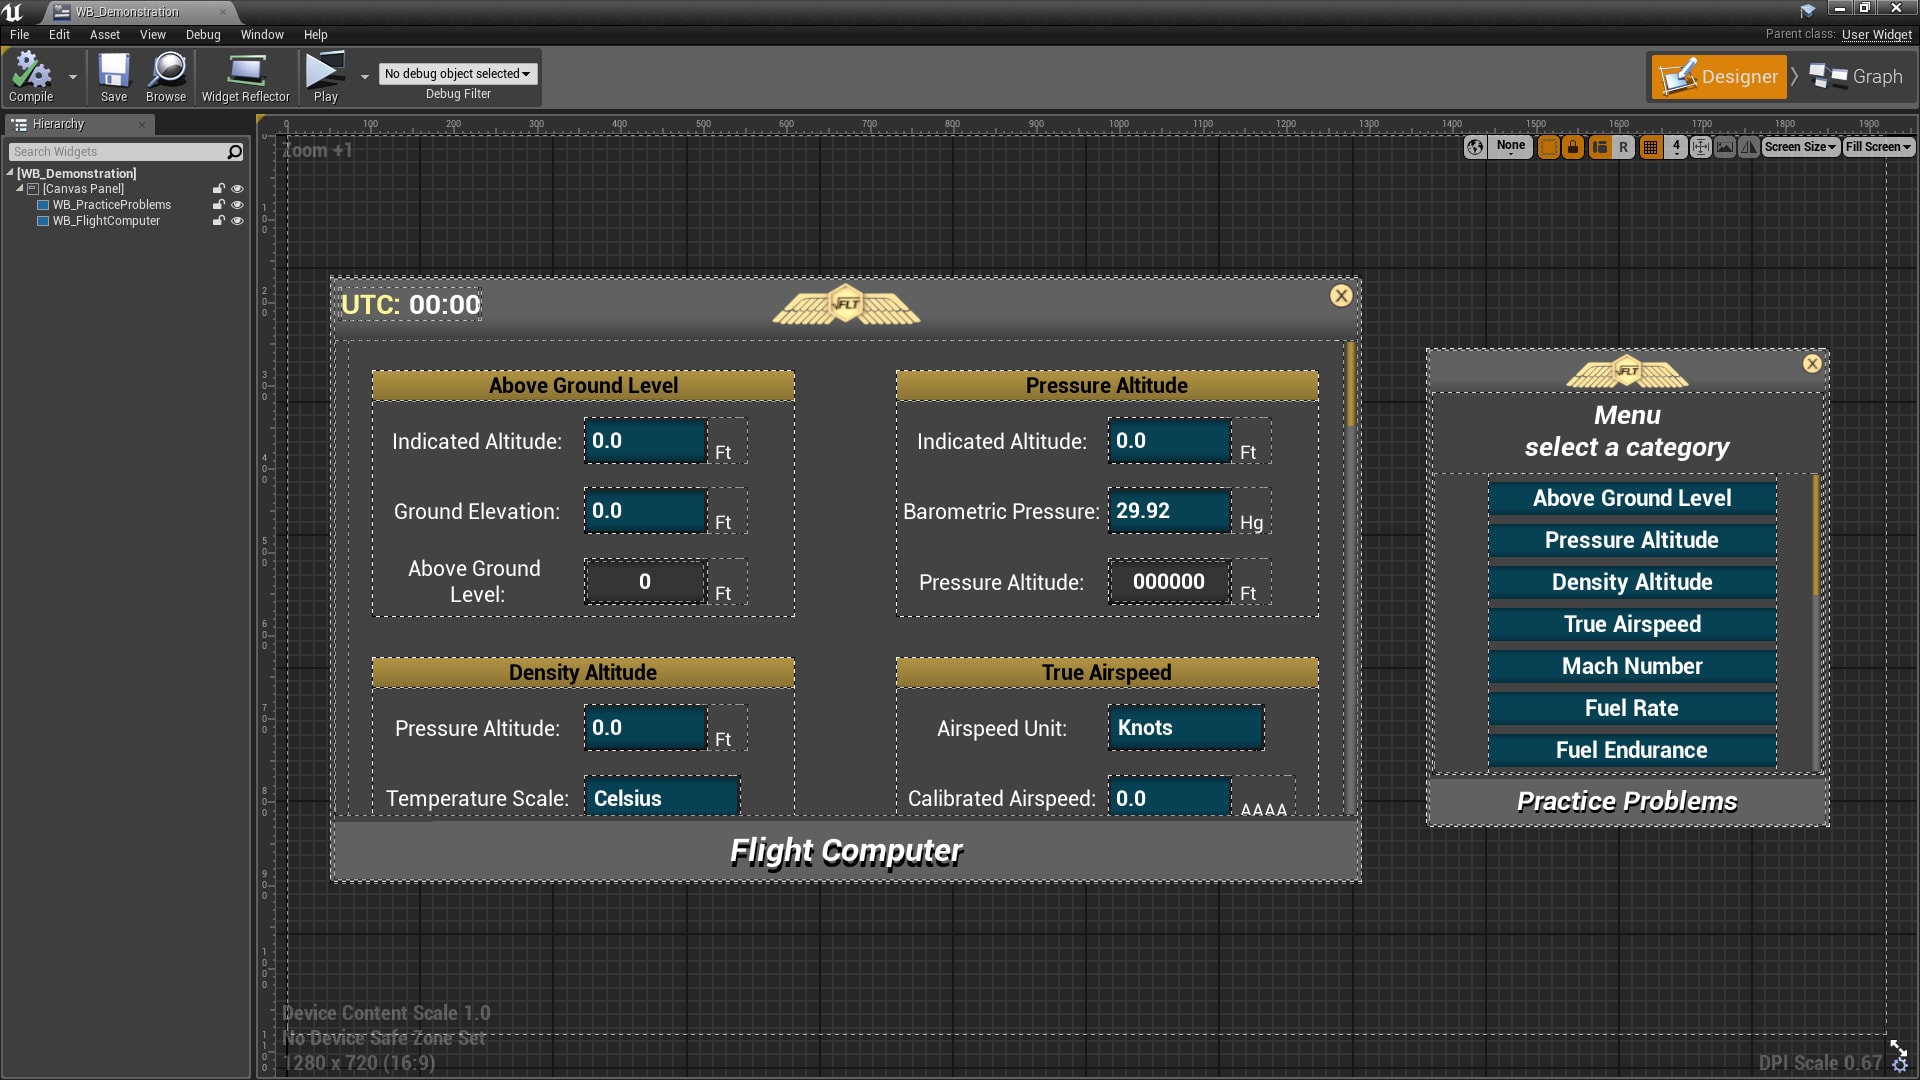Lock the WB_PracticeProblems widget
This screenshot has height=1080, width=1920.
point(219,204)
